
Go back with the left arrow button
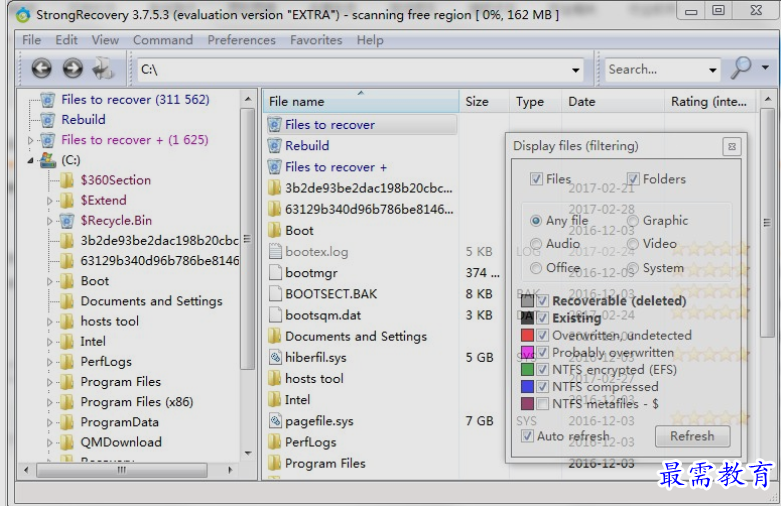[42, 68]
